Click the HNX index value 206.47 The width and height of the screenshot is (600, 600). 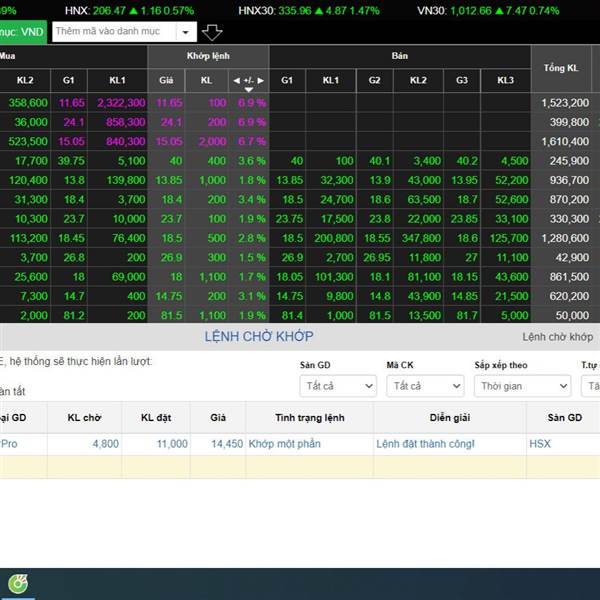(110, 10)
